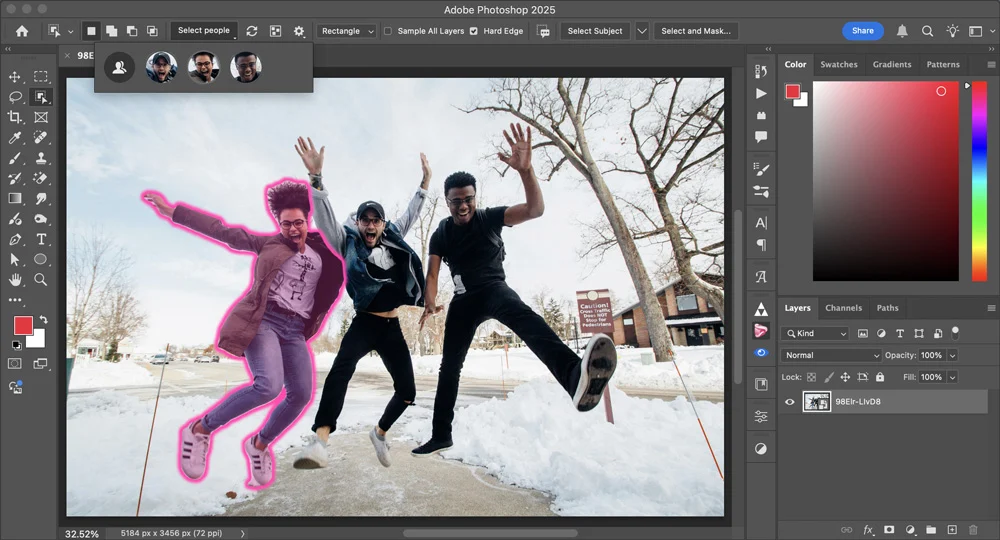Switch to the Swatches tab
This screenshot has width=1000, height=540.
[838, 64]
